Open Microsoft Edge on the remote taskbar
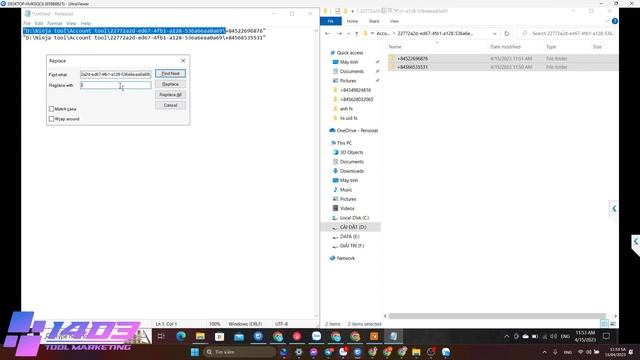 pyautogui.click(x=180, y=336)
